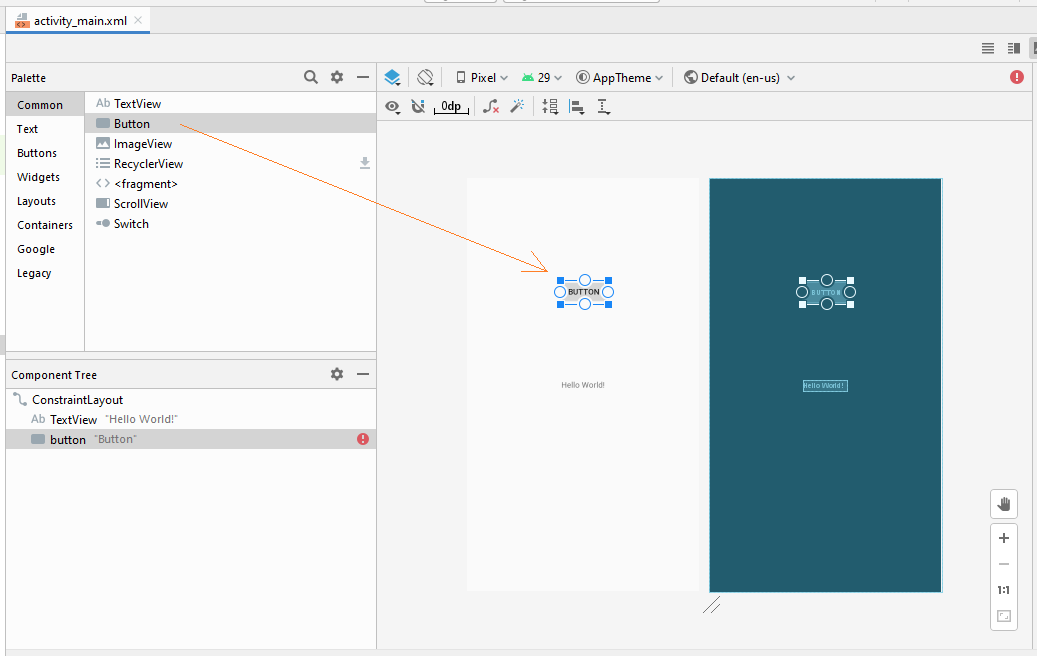The image size is (1037, 656).
Task: Open design surface layers selector
Action: [392, 78]
